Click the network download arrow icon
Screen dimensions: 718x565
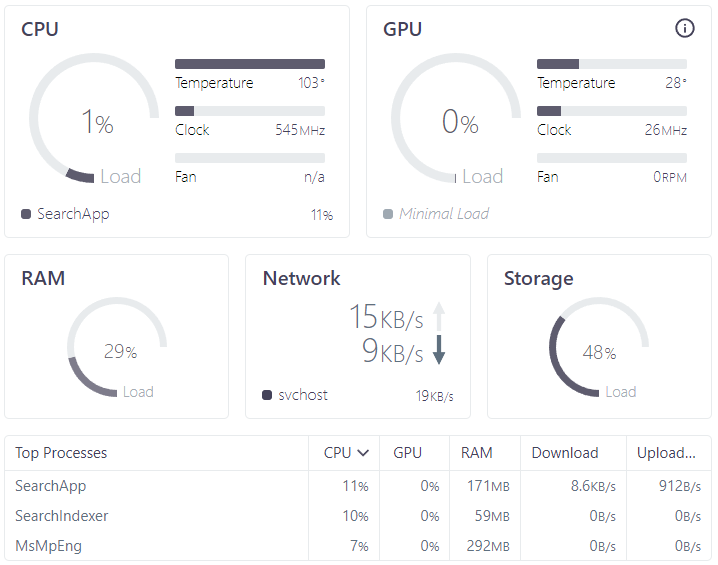point(439,350)
